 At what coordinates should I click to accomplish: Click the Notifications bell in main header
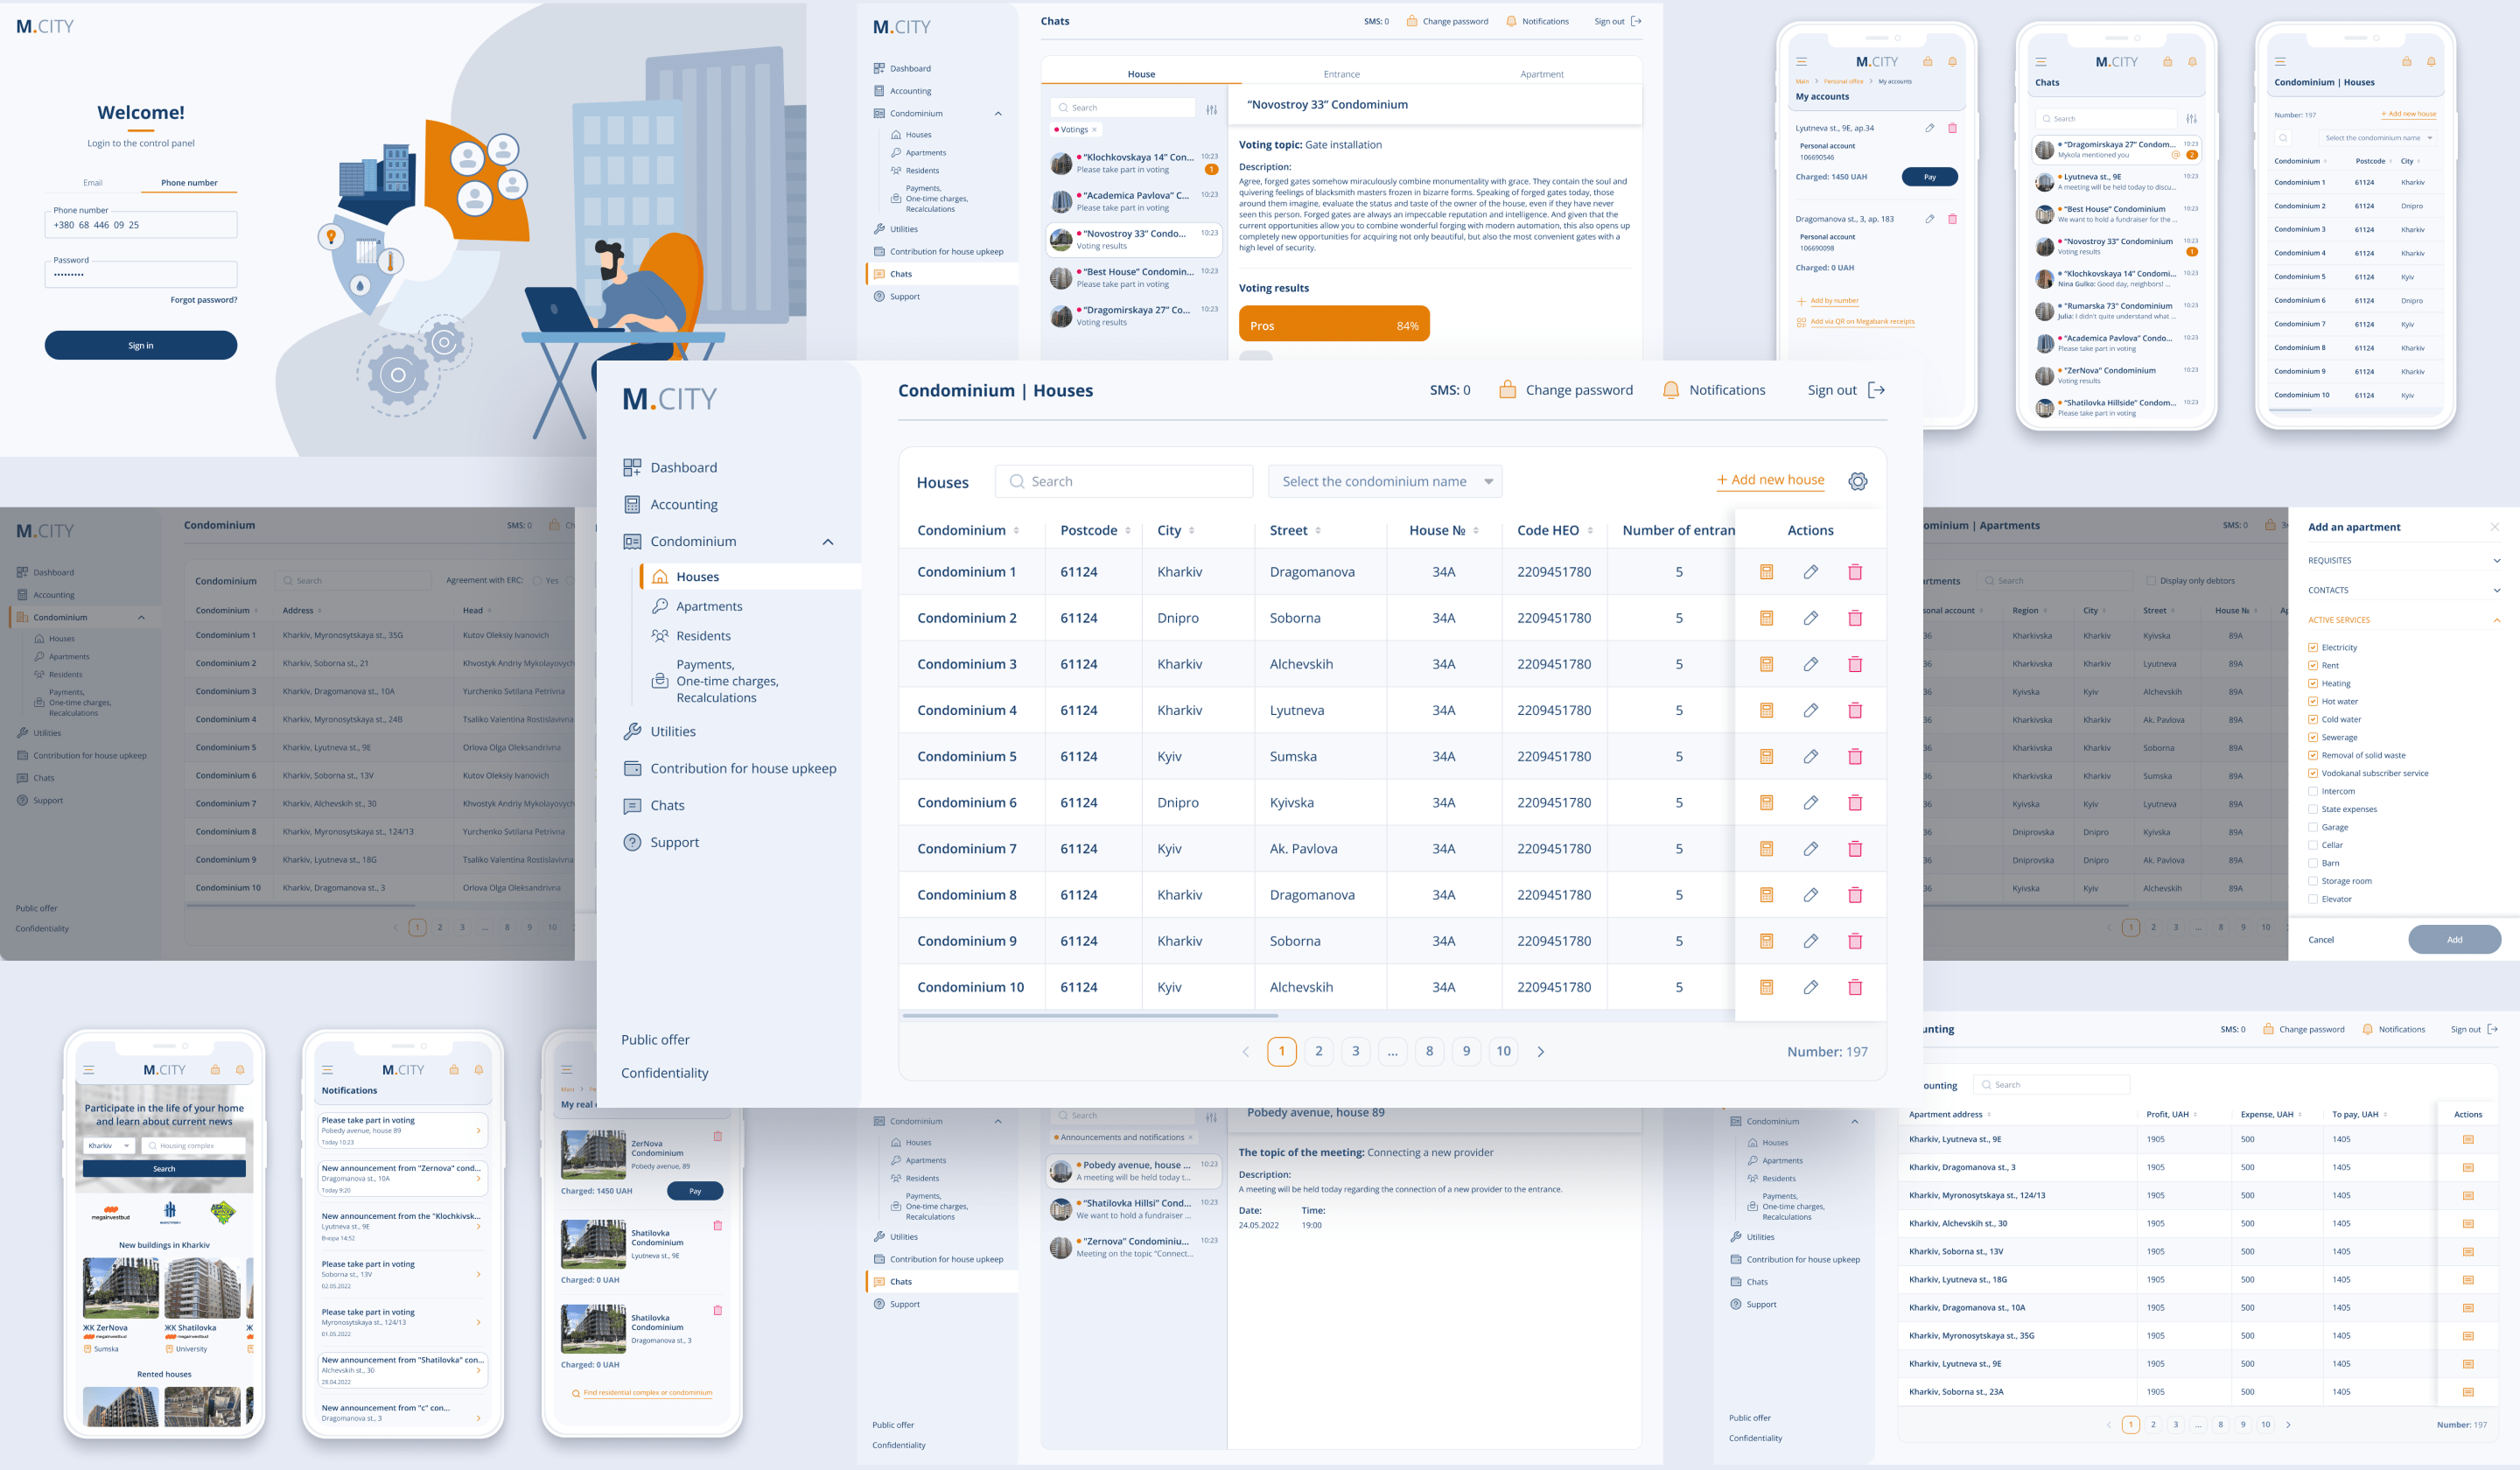coord(1670,390)
